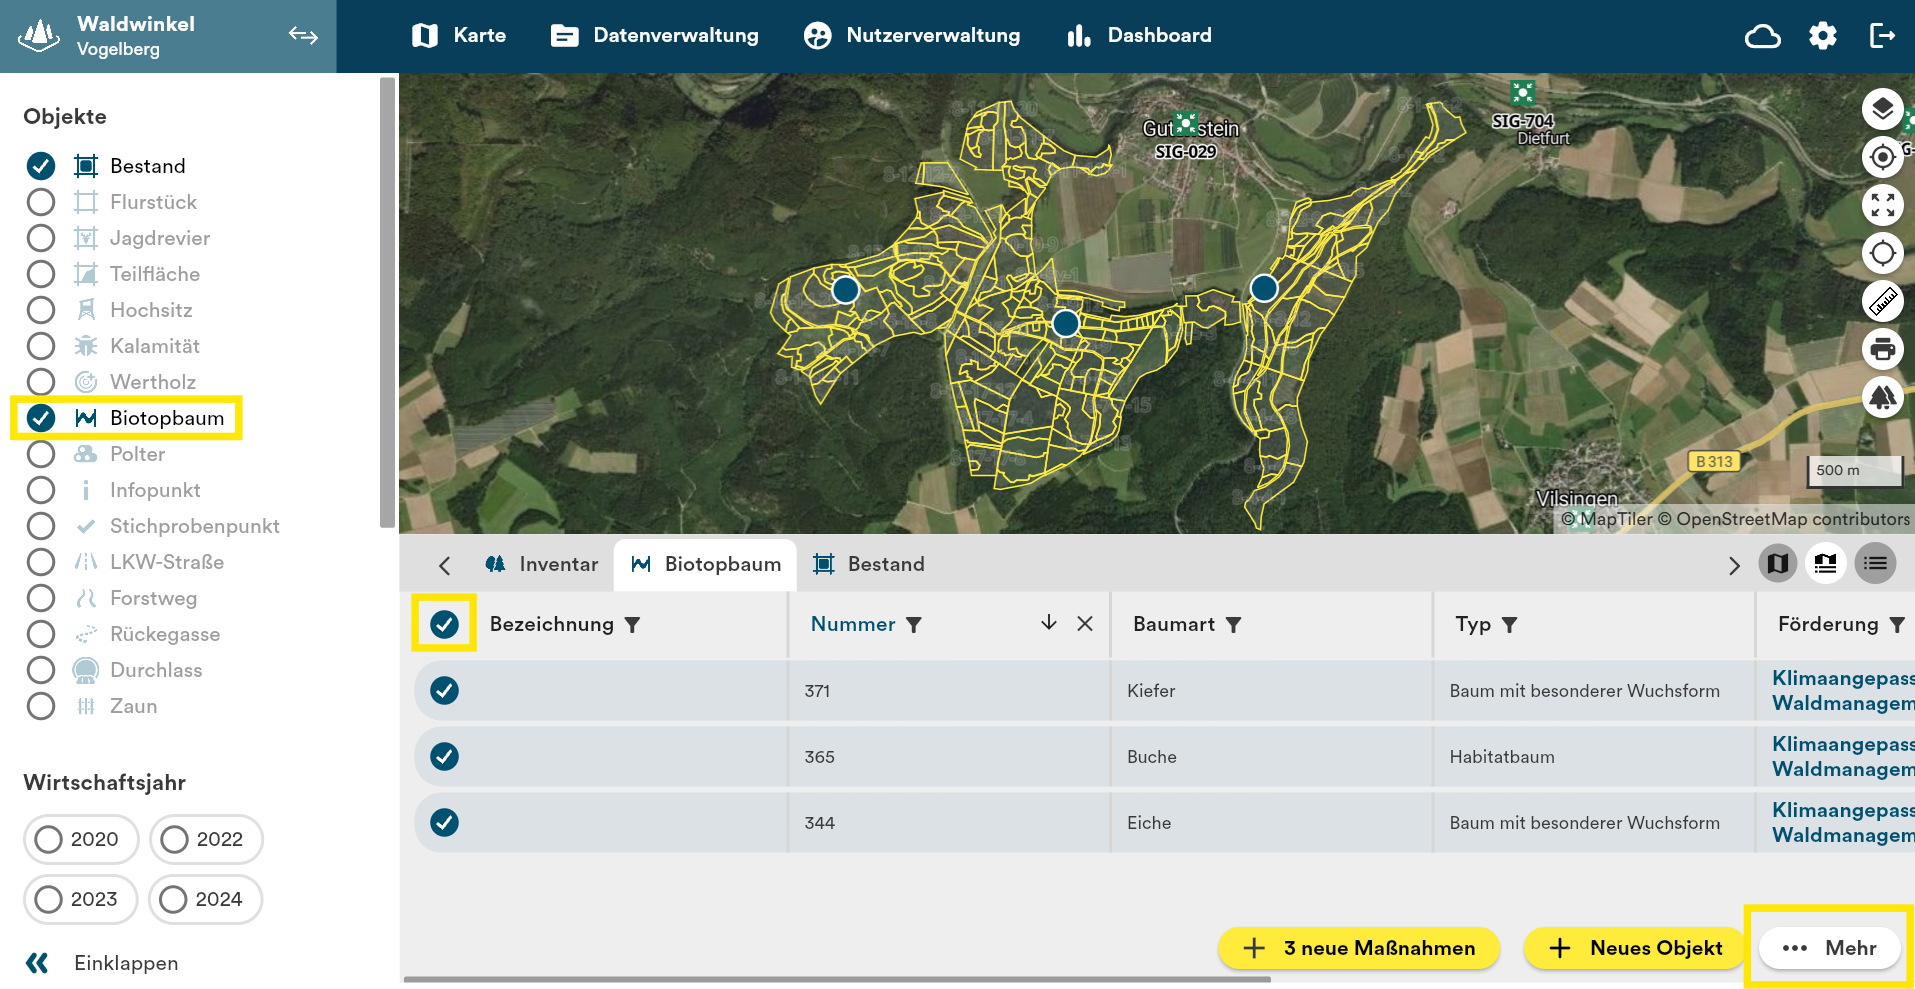Screen dimensions: 1915x989
Task: Click the Neues Objekt button
Action: pyautogui.click(x=1635, y=948)
